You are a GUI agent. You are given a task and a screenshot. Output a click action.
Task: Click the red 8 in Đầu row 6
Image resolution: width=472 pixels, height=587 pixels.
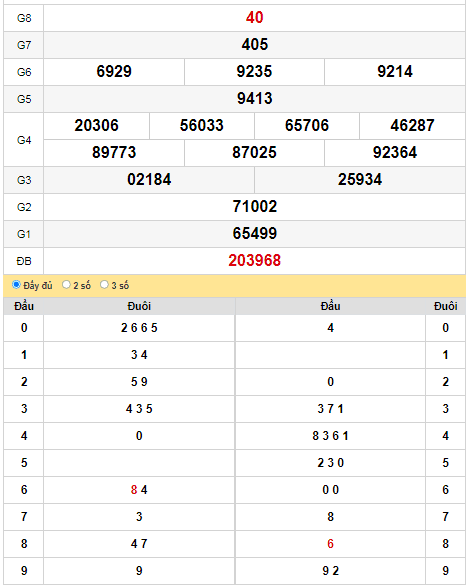tap(134, 490)
